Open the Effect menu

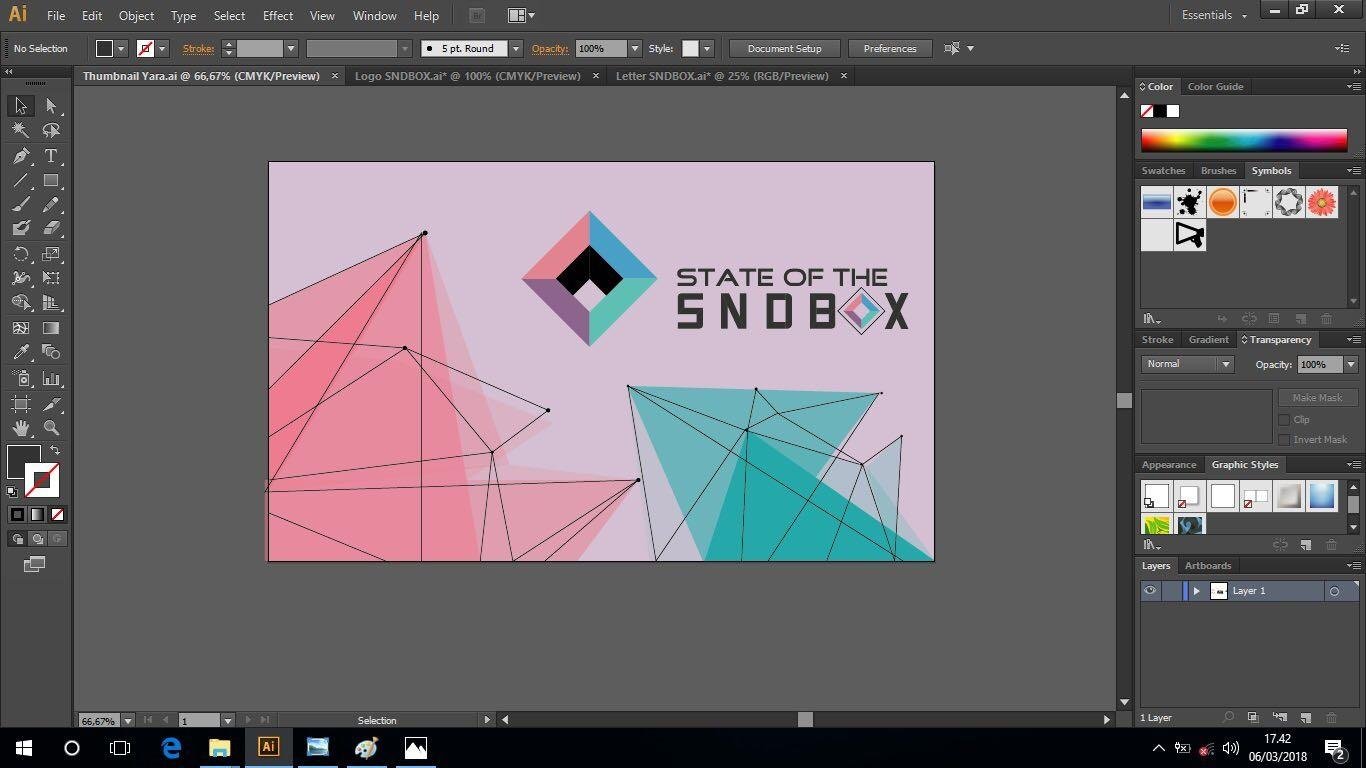tap(278, 16)
